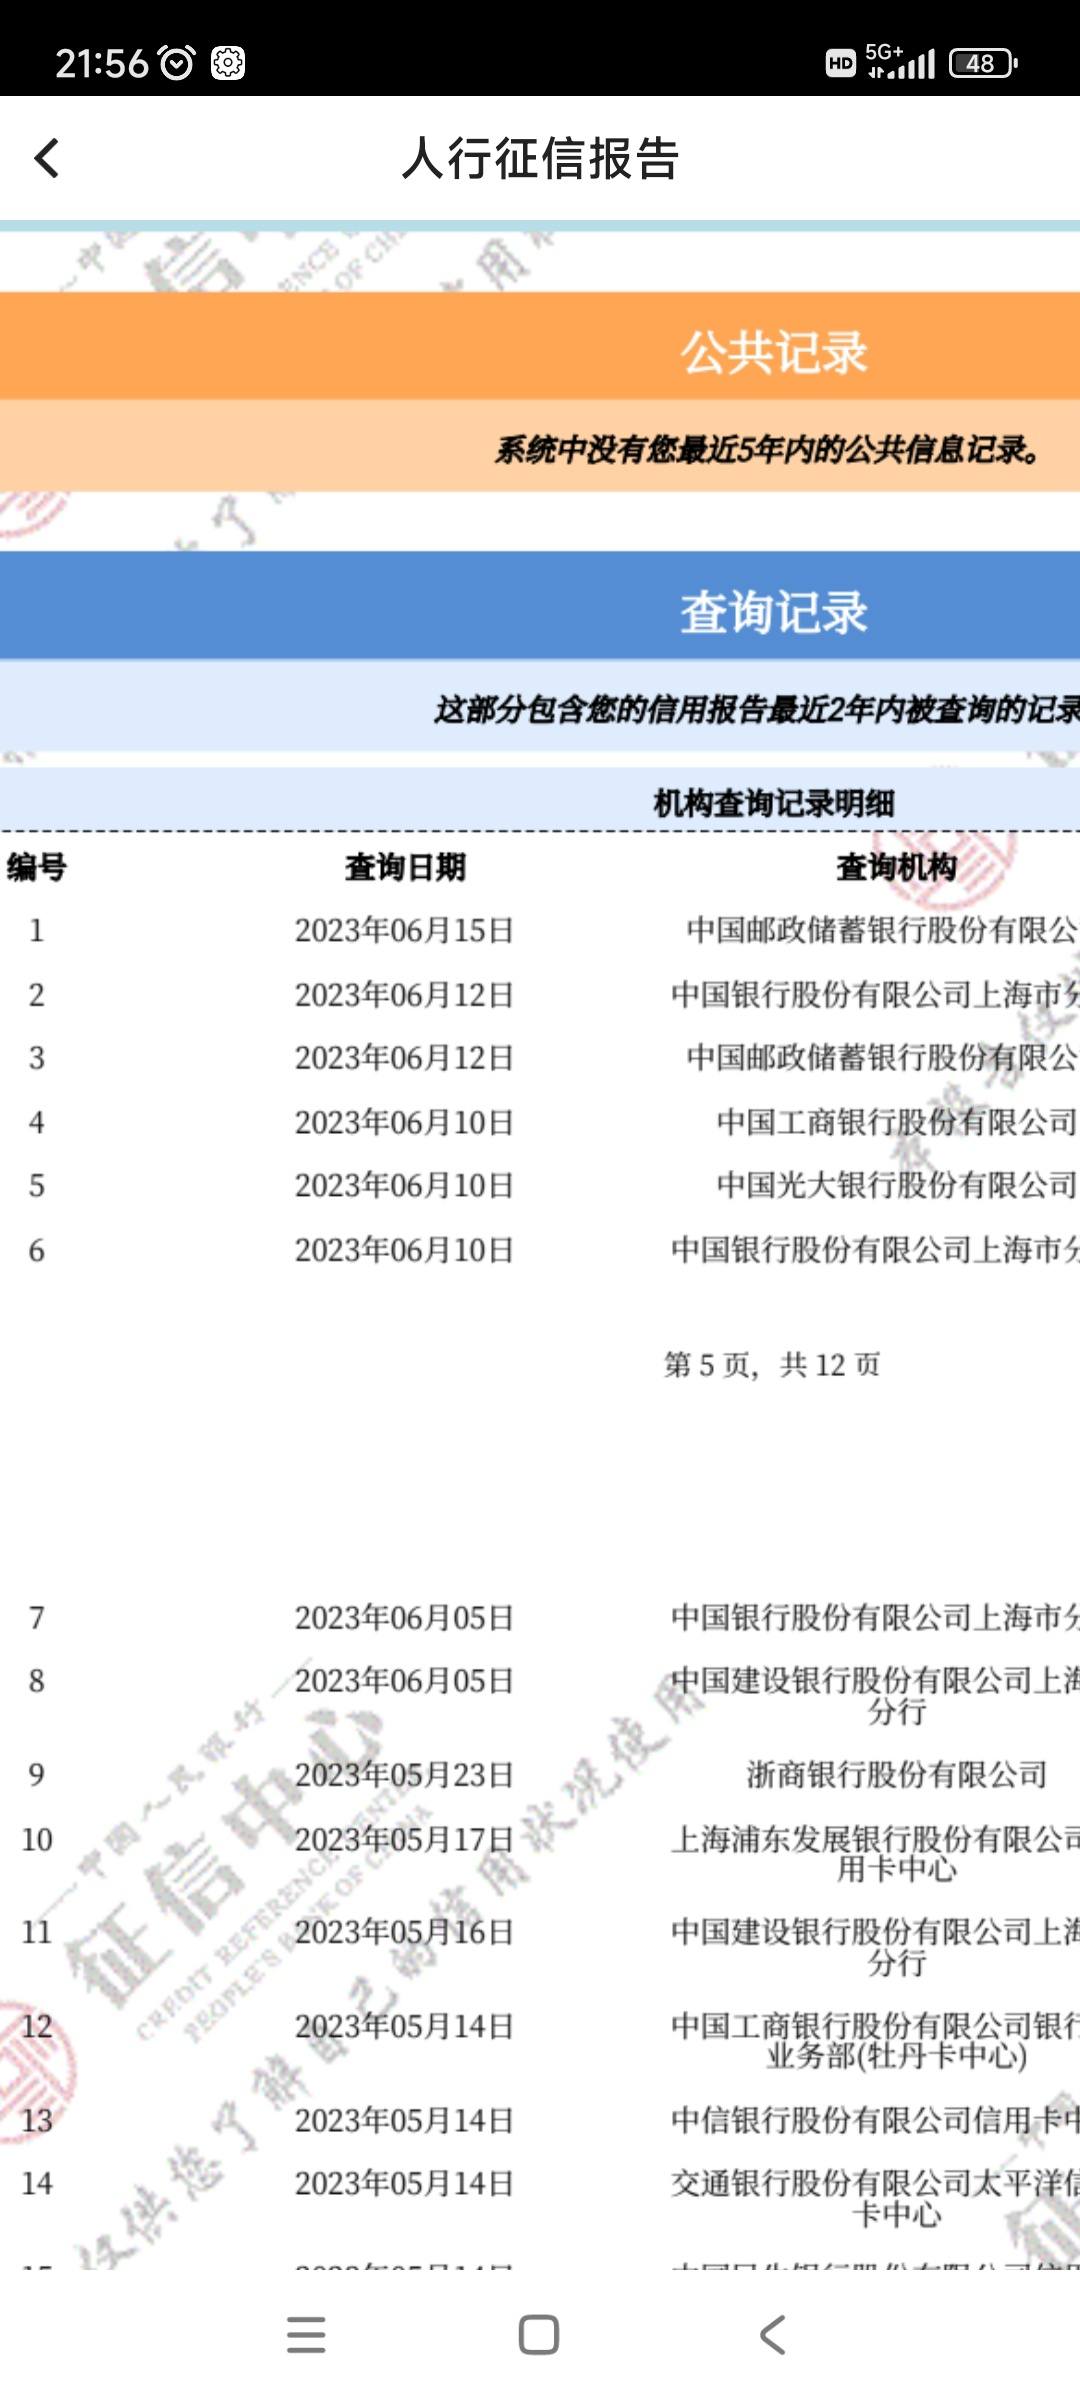Select the 2023年06月10日 date in row 4
Viewport: 1080px width, 2400px height.
tap(404, 1122)
